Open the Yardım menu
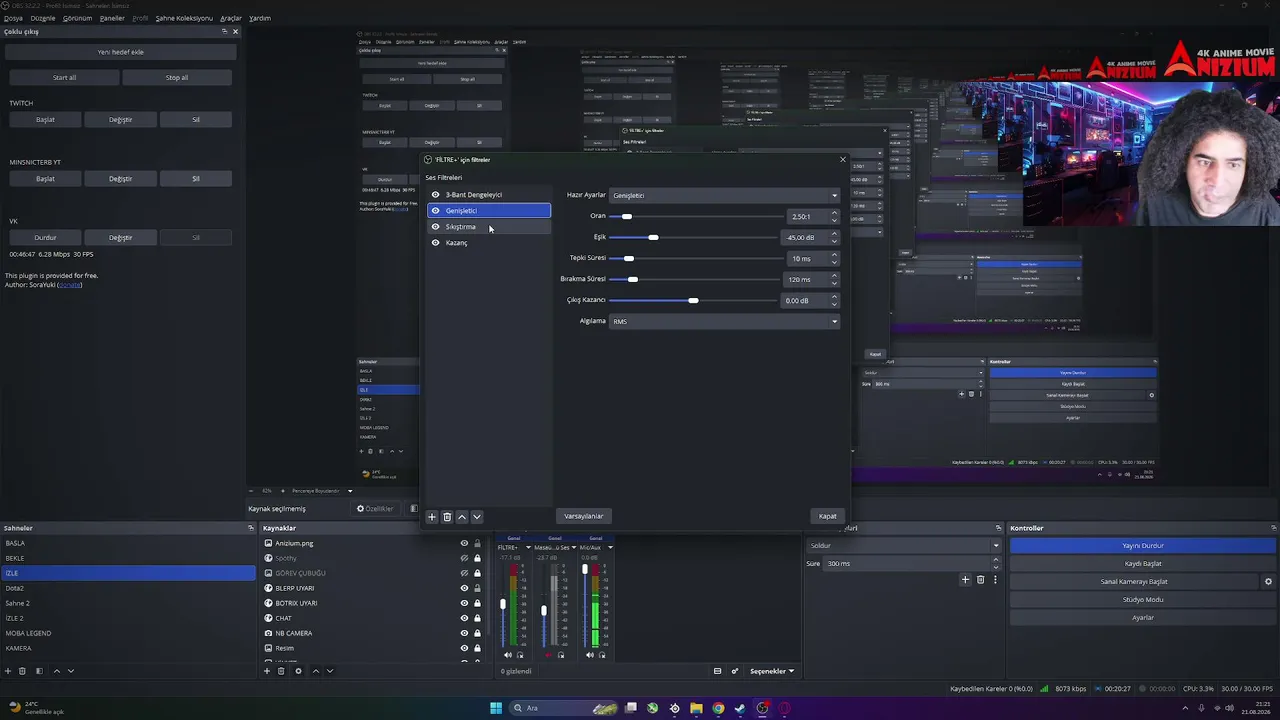 tap(260, 18)
